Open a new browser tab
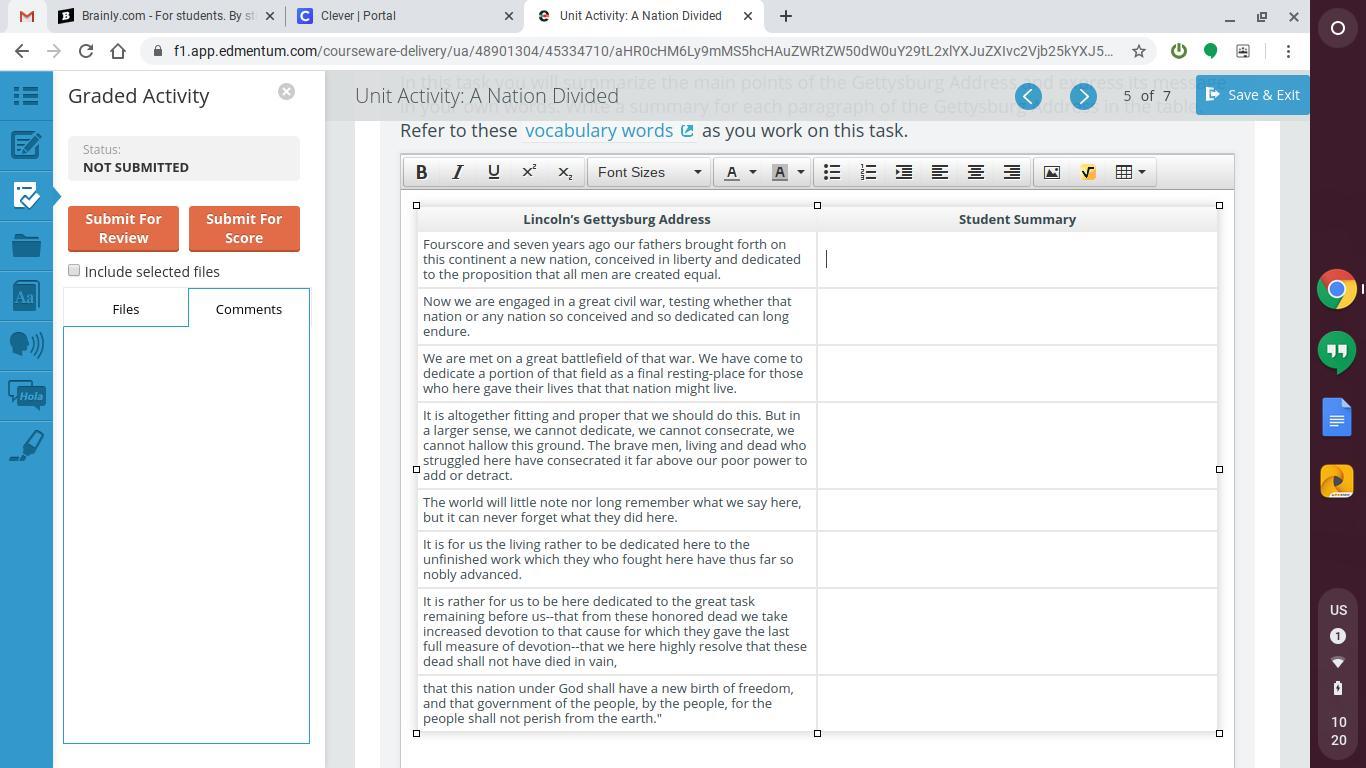The height and width of the screenshot is (768, 1366). coord(786,16)
